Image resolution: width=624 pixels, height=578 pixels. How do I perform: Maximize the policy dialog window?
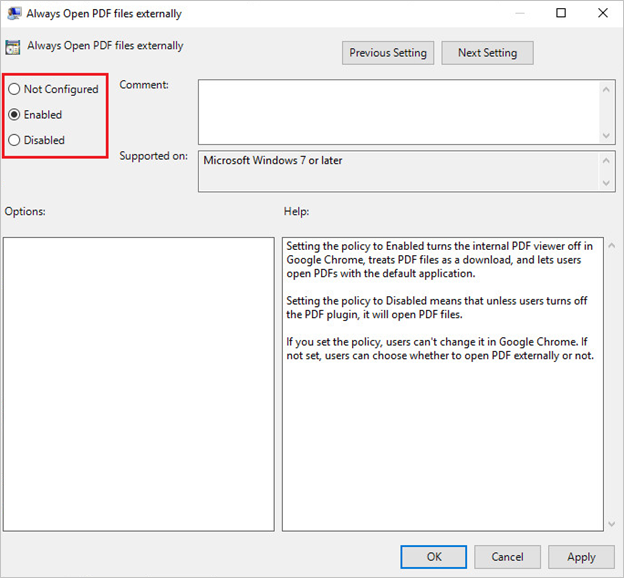pyautogui.click(x=561, y=13)
